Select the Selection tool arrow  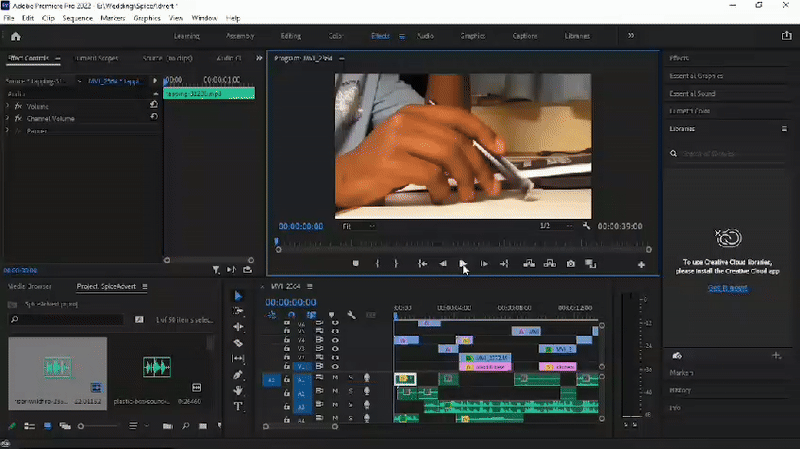[x=238, y=296]
